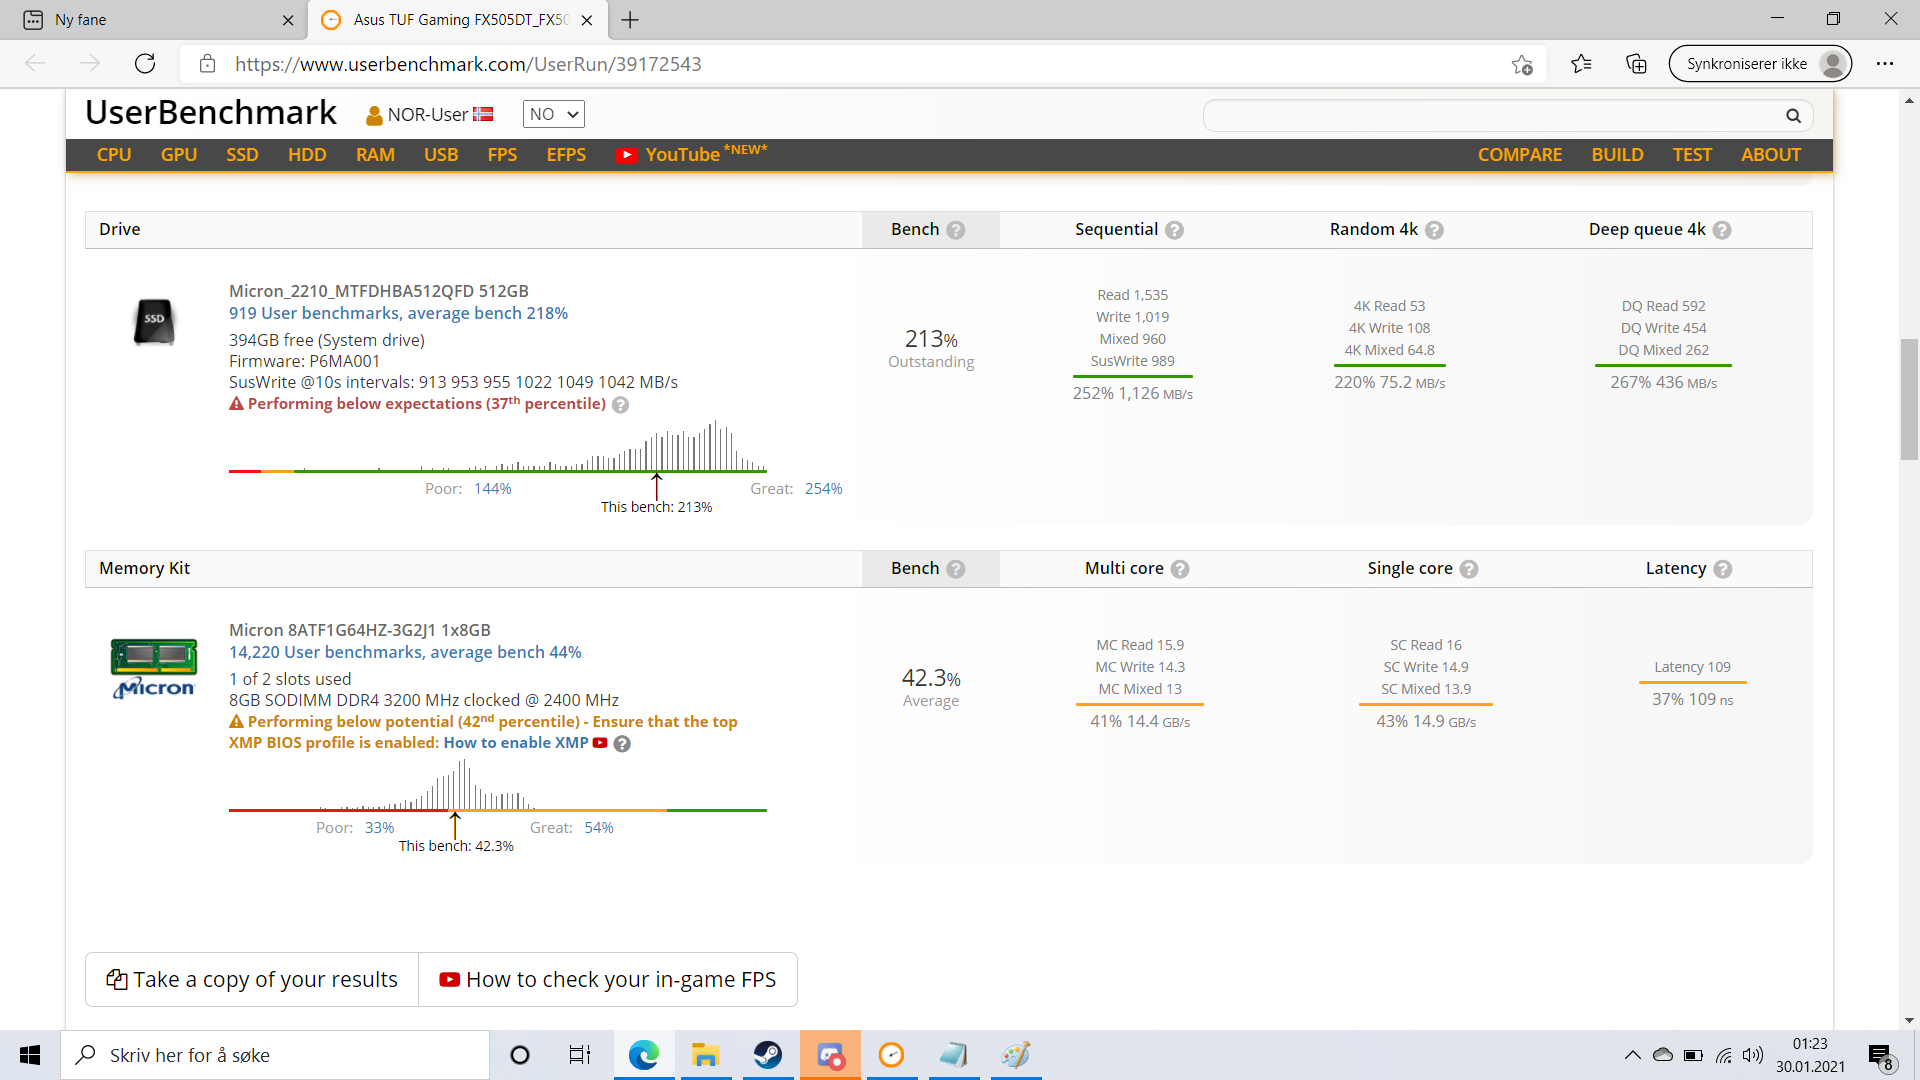
Task: Click the Synkroniserer ikke profile button
Action: [1760, 64]
